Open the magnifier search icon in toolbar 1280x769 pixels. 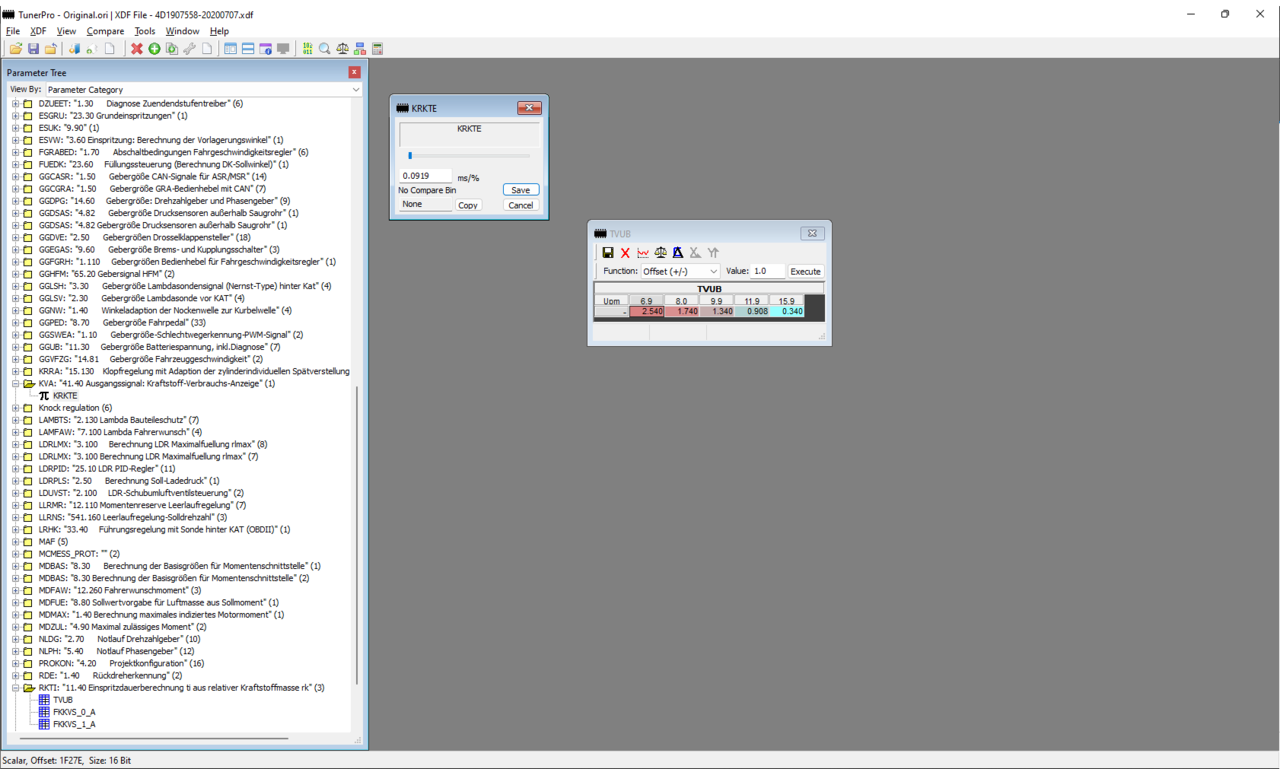click(325, 49)
